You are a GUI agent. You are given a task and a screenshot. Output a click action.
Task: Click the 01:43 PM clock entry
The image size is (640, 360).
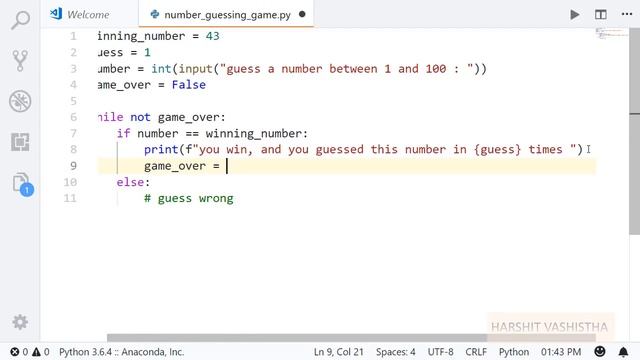click(561, 352)
